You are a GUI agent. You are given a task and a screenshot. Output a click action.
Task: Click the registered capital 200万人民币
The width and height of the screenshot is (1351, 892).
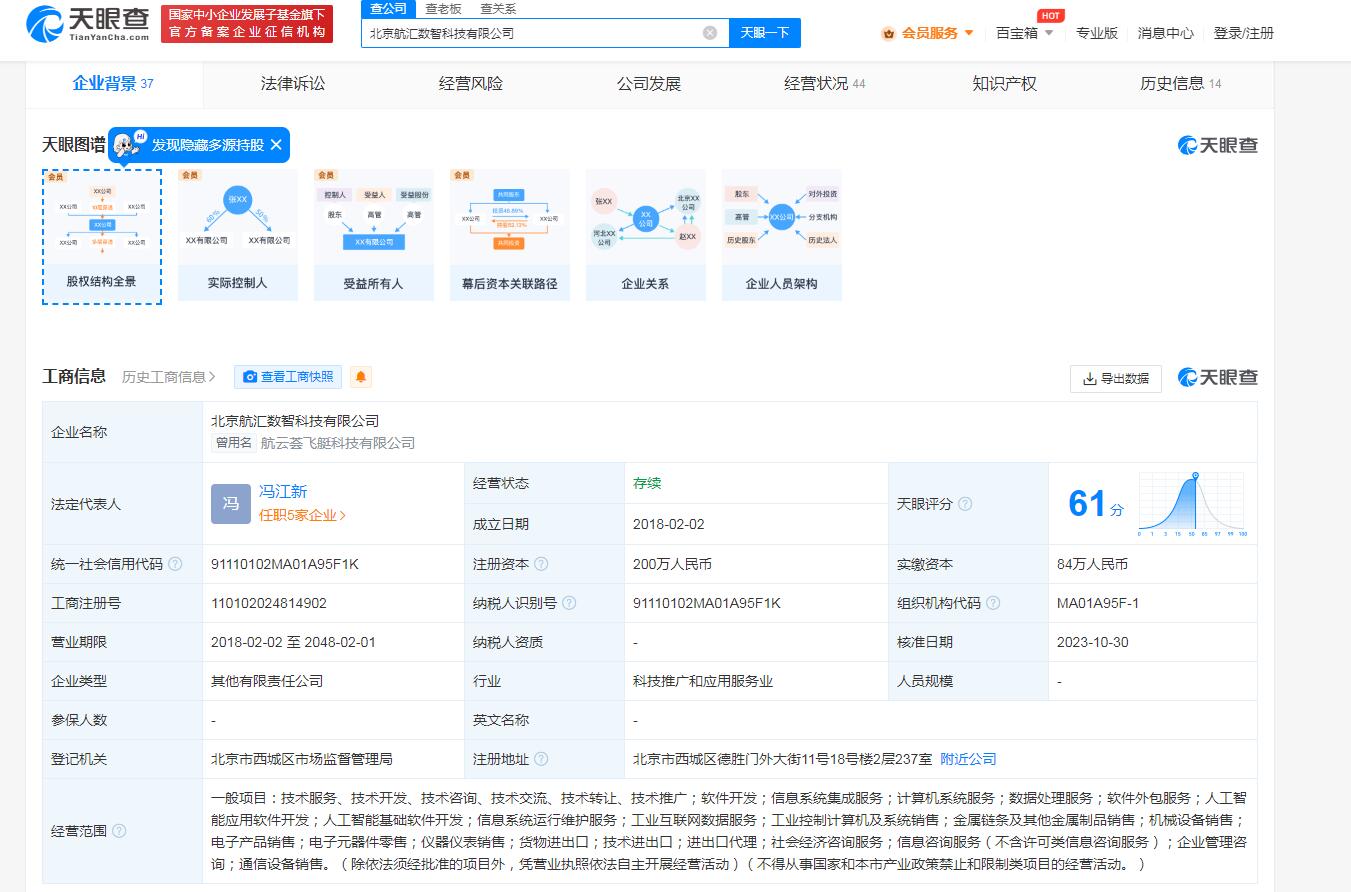(x=673, y=564)
